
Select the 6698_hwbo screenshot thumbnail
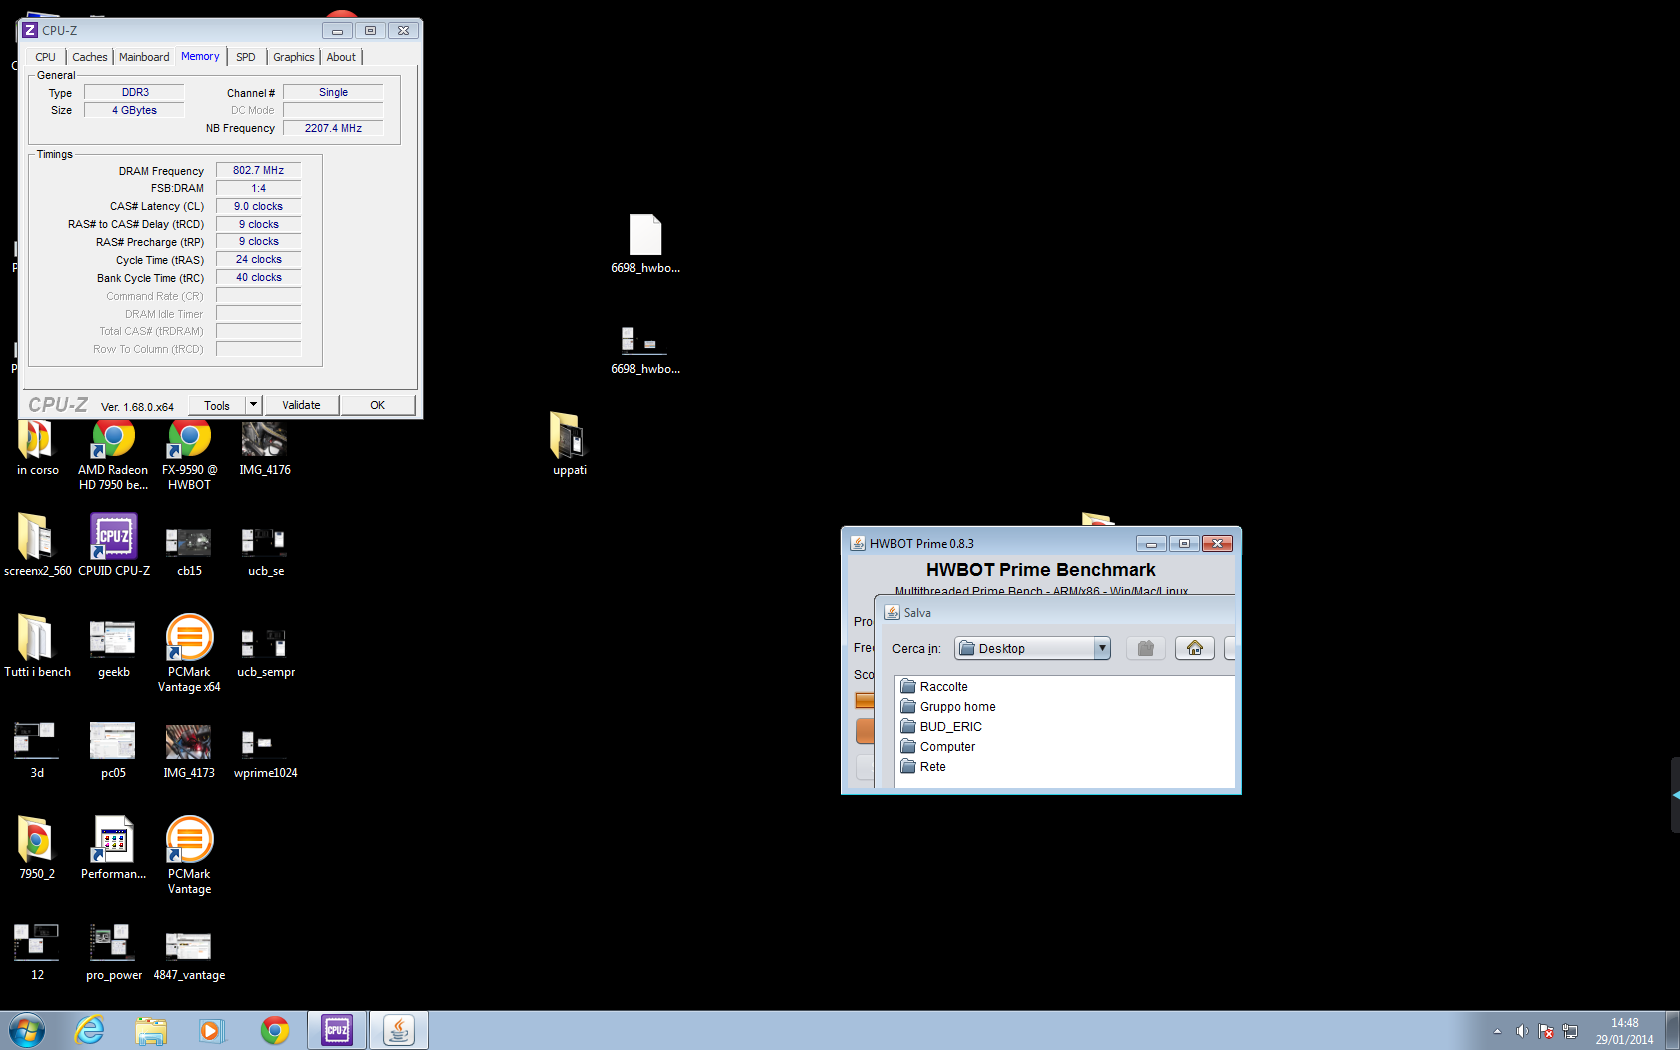[x=645, y=349]
